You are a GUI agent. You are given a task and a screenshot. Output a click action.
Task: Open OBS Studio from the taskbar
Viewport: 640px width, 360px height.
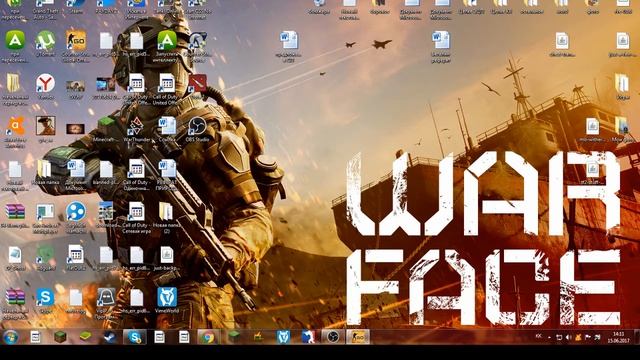coord(332,337)
